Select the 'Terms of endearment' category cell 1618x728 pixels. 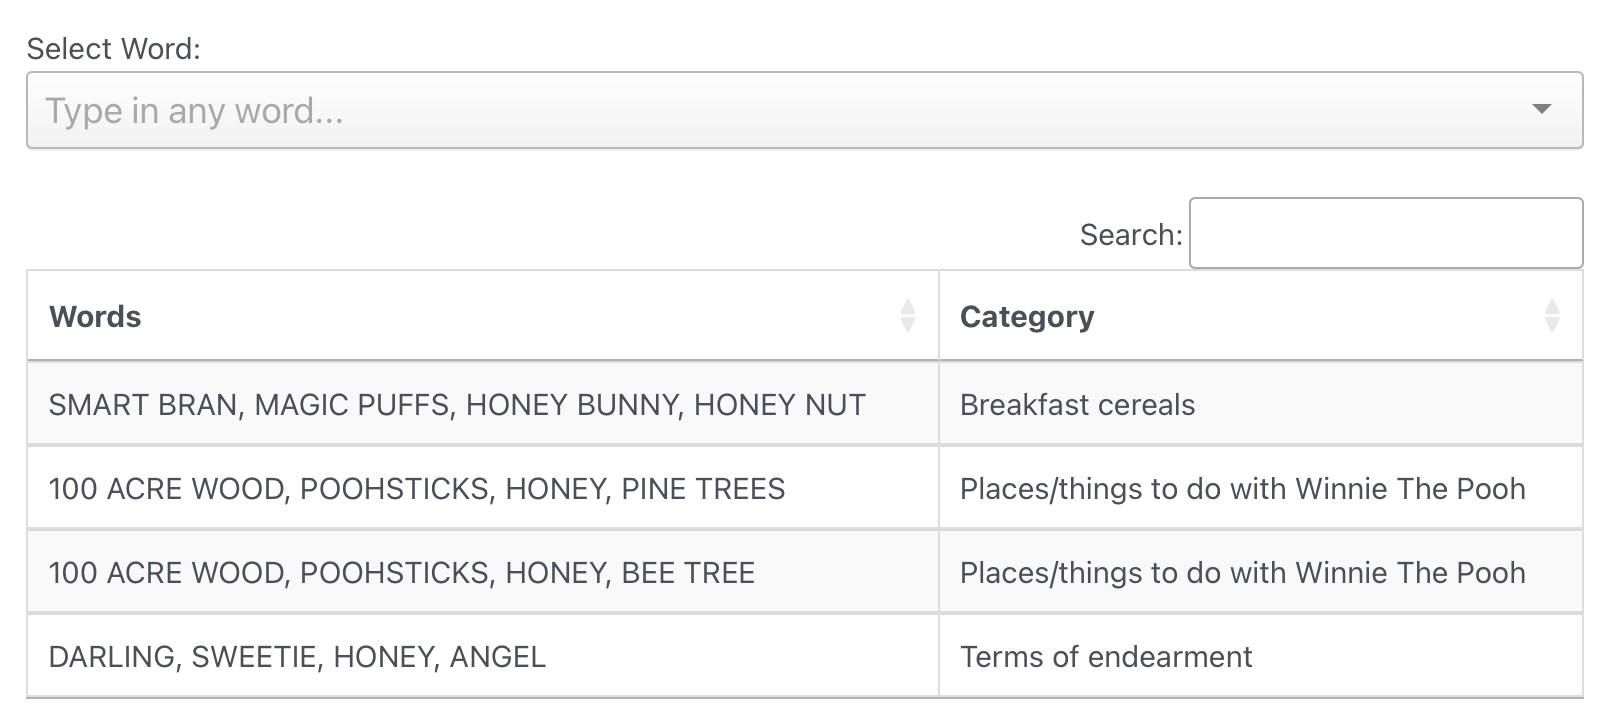(x=1105, y=657)
